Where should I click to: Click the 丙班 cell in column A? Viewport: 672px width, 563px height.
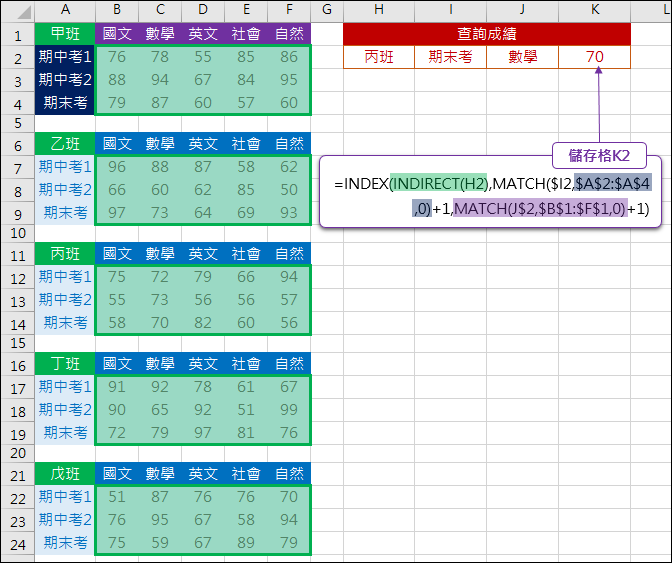[x=65, y=254]
